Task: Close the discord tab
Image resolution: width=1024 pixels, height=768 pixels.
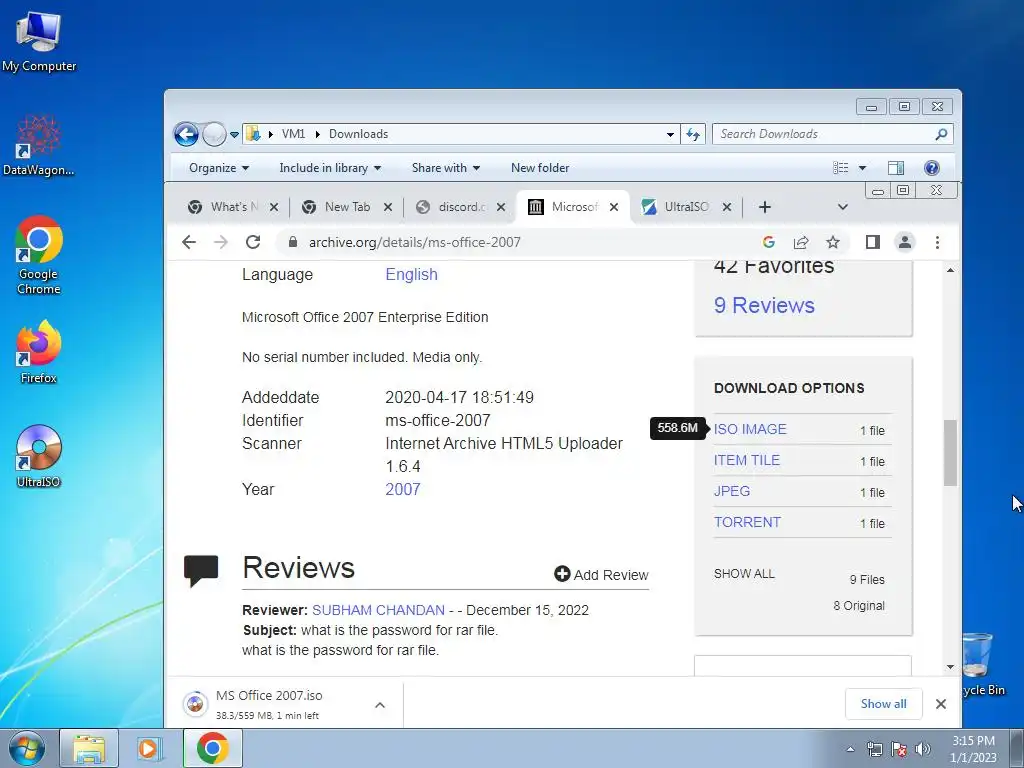Action: pos(501,207)
